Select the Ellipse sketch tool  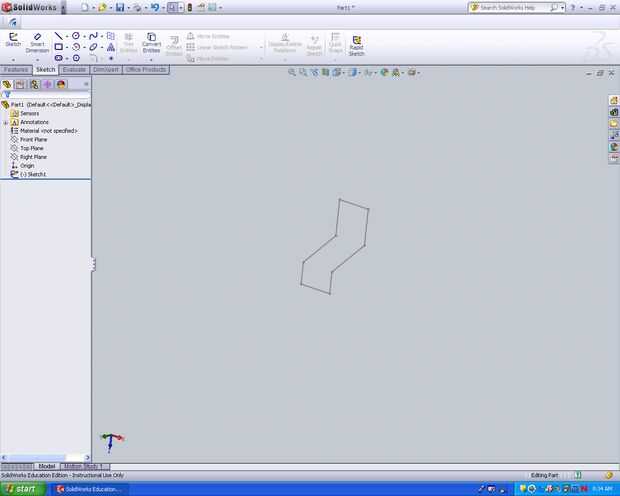(x=93, y=47)
